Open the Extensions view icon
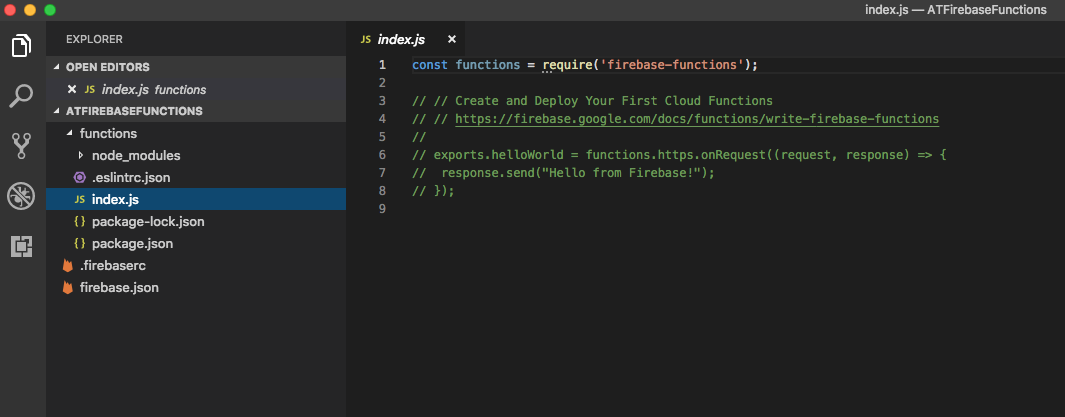Image resolution: width=1065 pixels, height=417 pixels. (x=21, y=246)
